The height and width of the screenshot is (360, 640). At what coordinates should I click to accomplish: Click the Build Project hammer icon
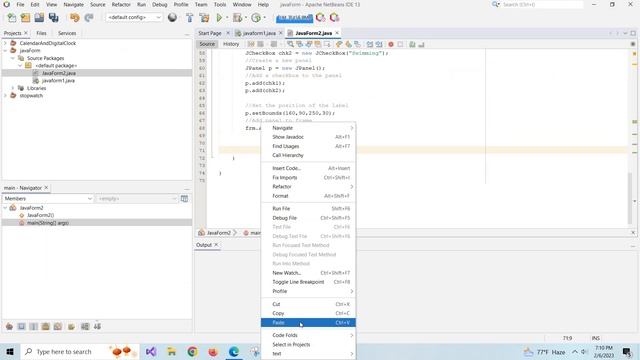click(x=189, y=18)
